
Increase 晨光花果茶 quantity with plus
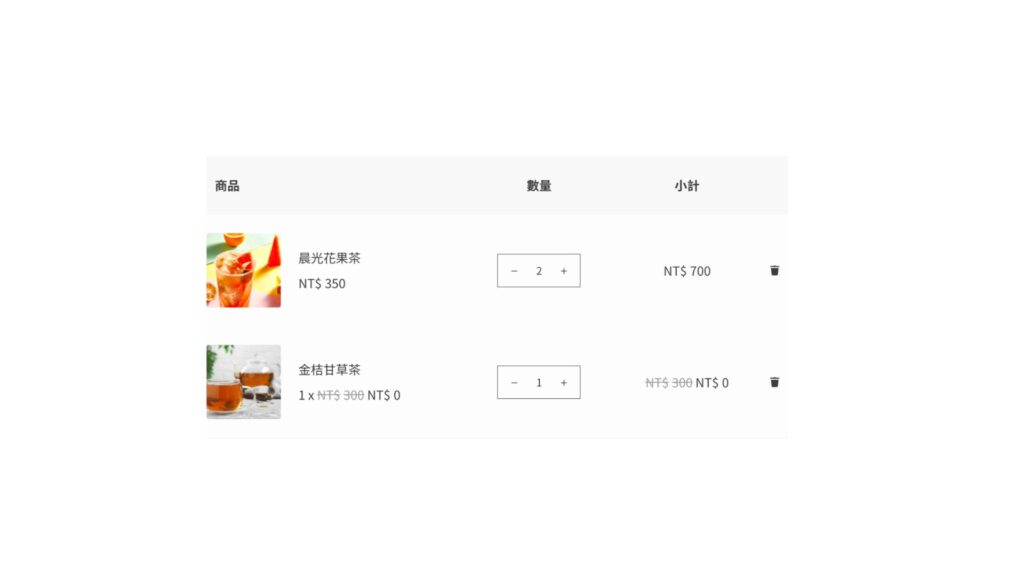pyautogui.click(x=564, y=271)
